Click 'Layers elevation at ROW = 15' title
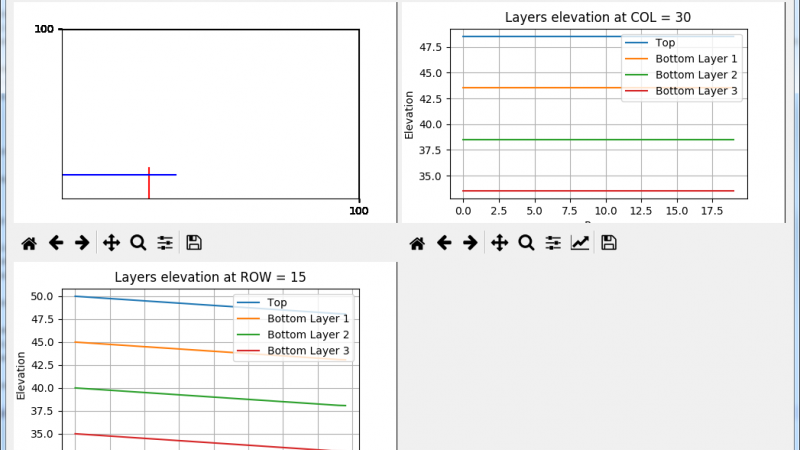 (x=210, y=277)
